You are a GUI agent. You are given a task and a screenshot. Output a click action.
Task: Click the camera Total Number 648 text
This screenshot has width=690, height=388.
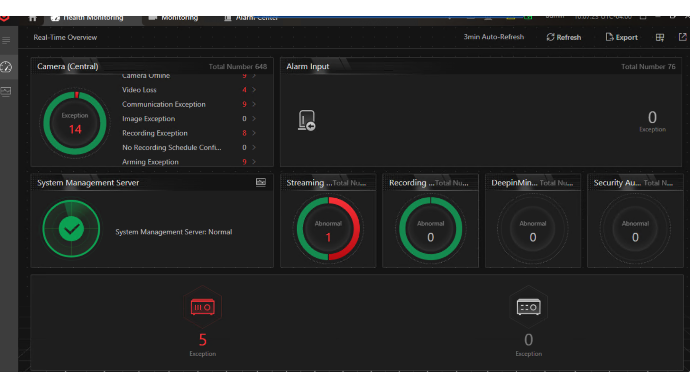[238, 66]
